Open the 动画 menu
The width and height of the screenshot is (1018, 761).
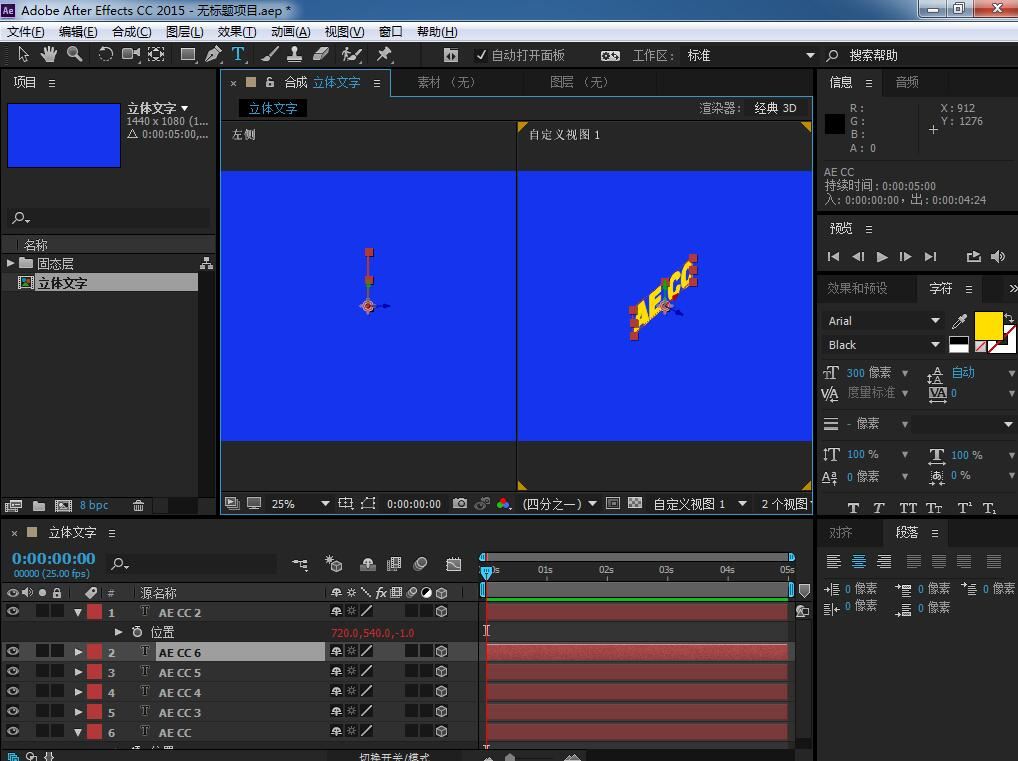[290, 32]
